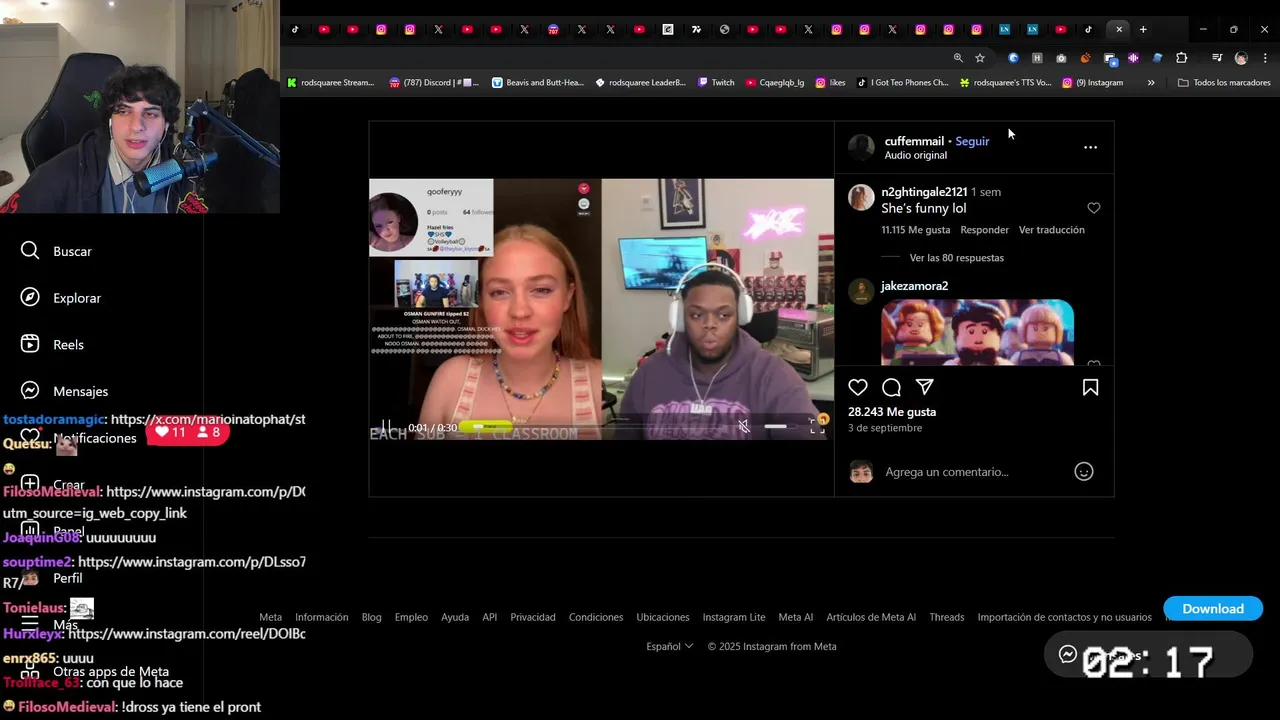Click the 11.115 Me gusta comment likes
Image resolution: width=1280 pixels, height=720 pixels.
[x=915, y=230]
